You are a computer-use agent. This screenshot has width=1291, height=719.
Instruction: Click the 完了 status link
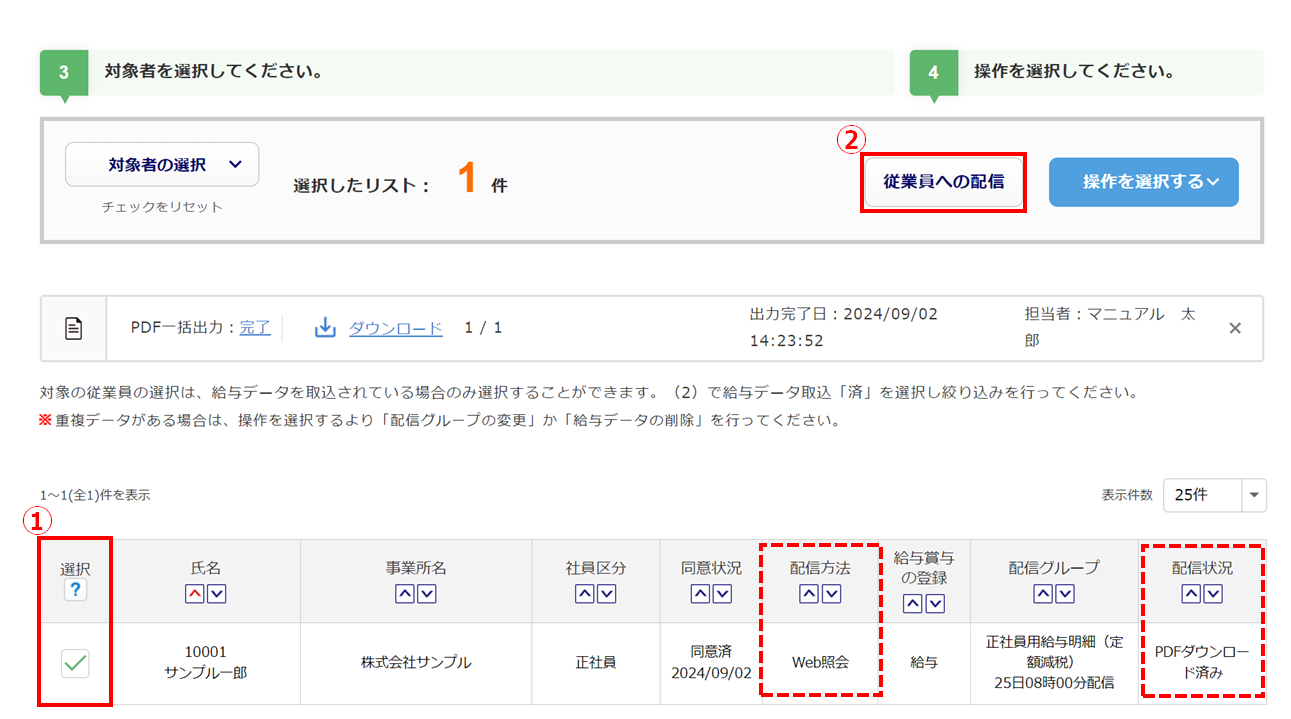[x=255, y=328]
